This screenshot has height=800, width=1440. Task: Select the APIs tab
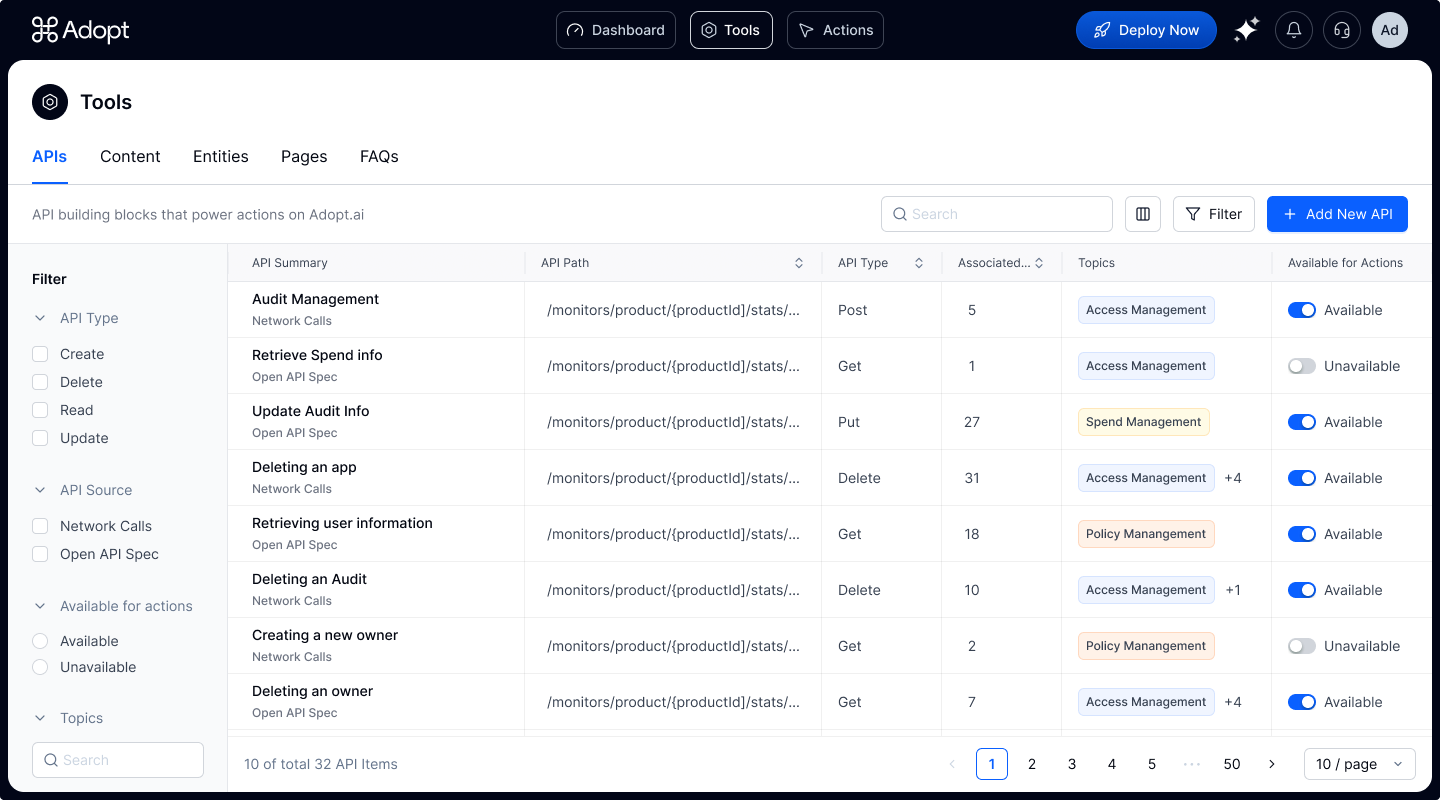[x=50, y=156]
